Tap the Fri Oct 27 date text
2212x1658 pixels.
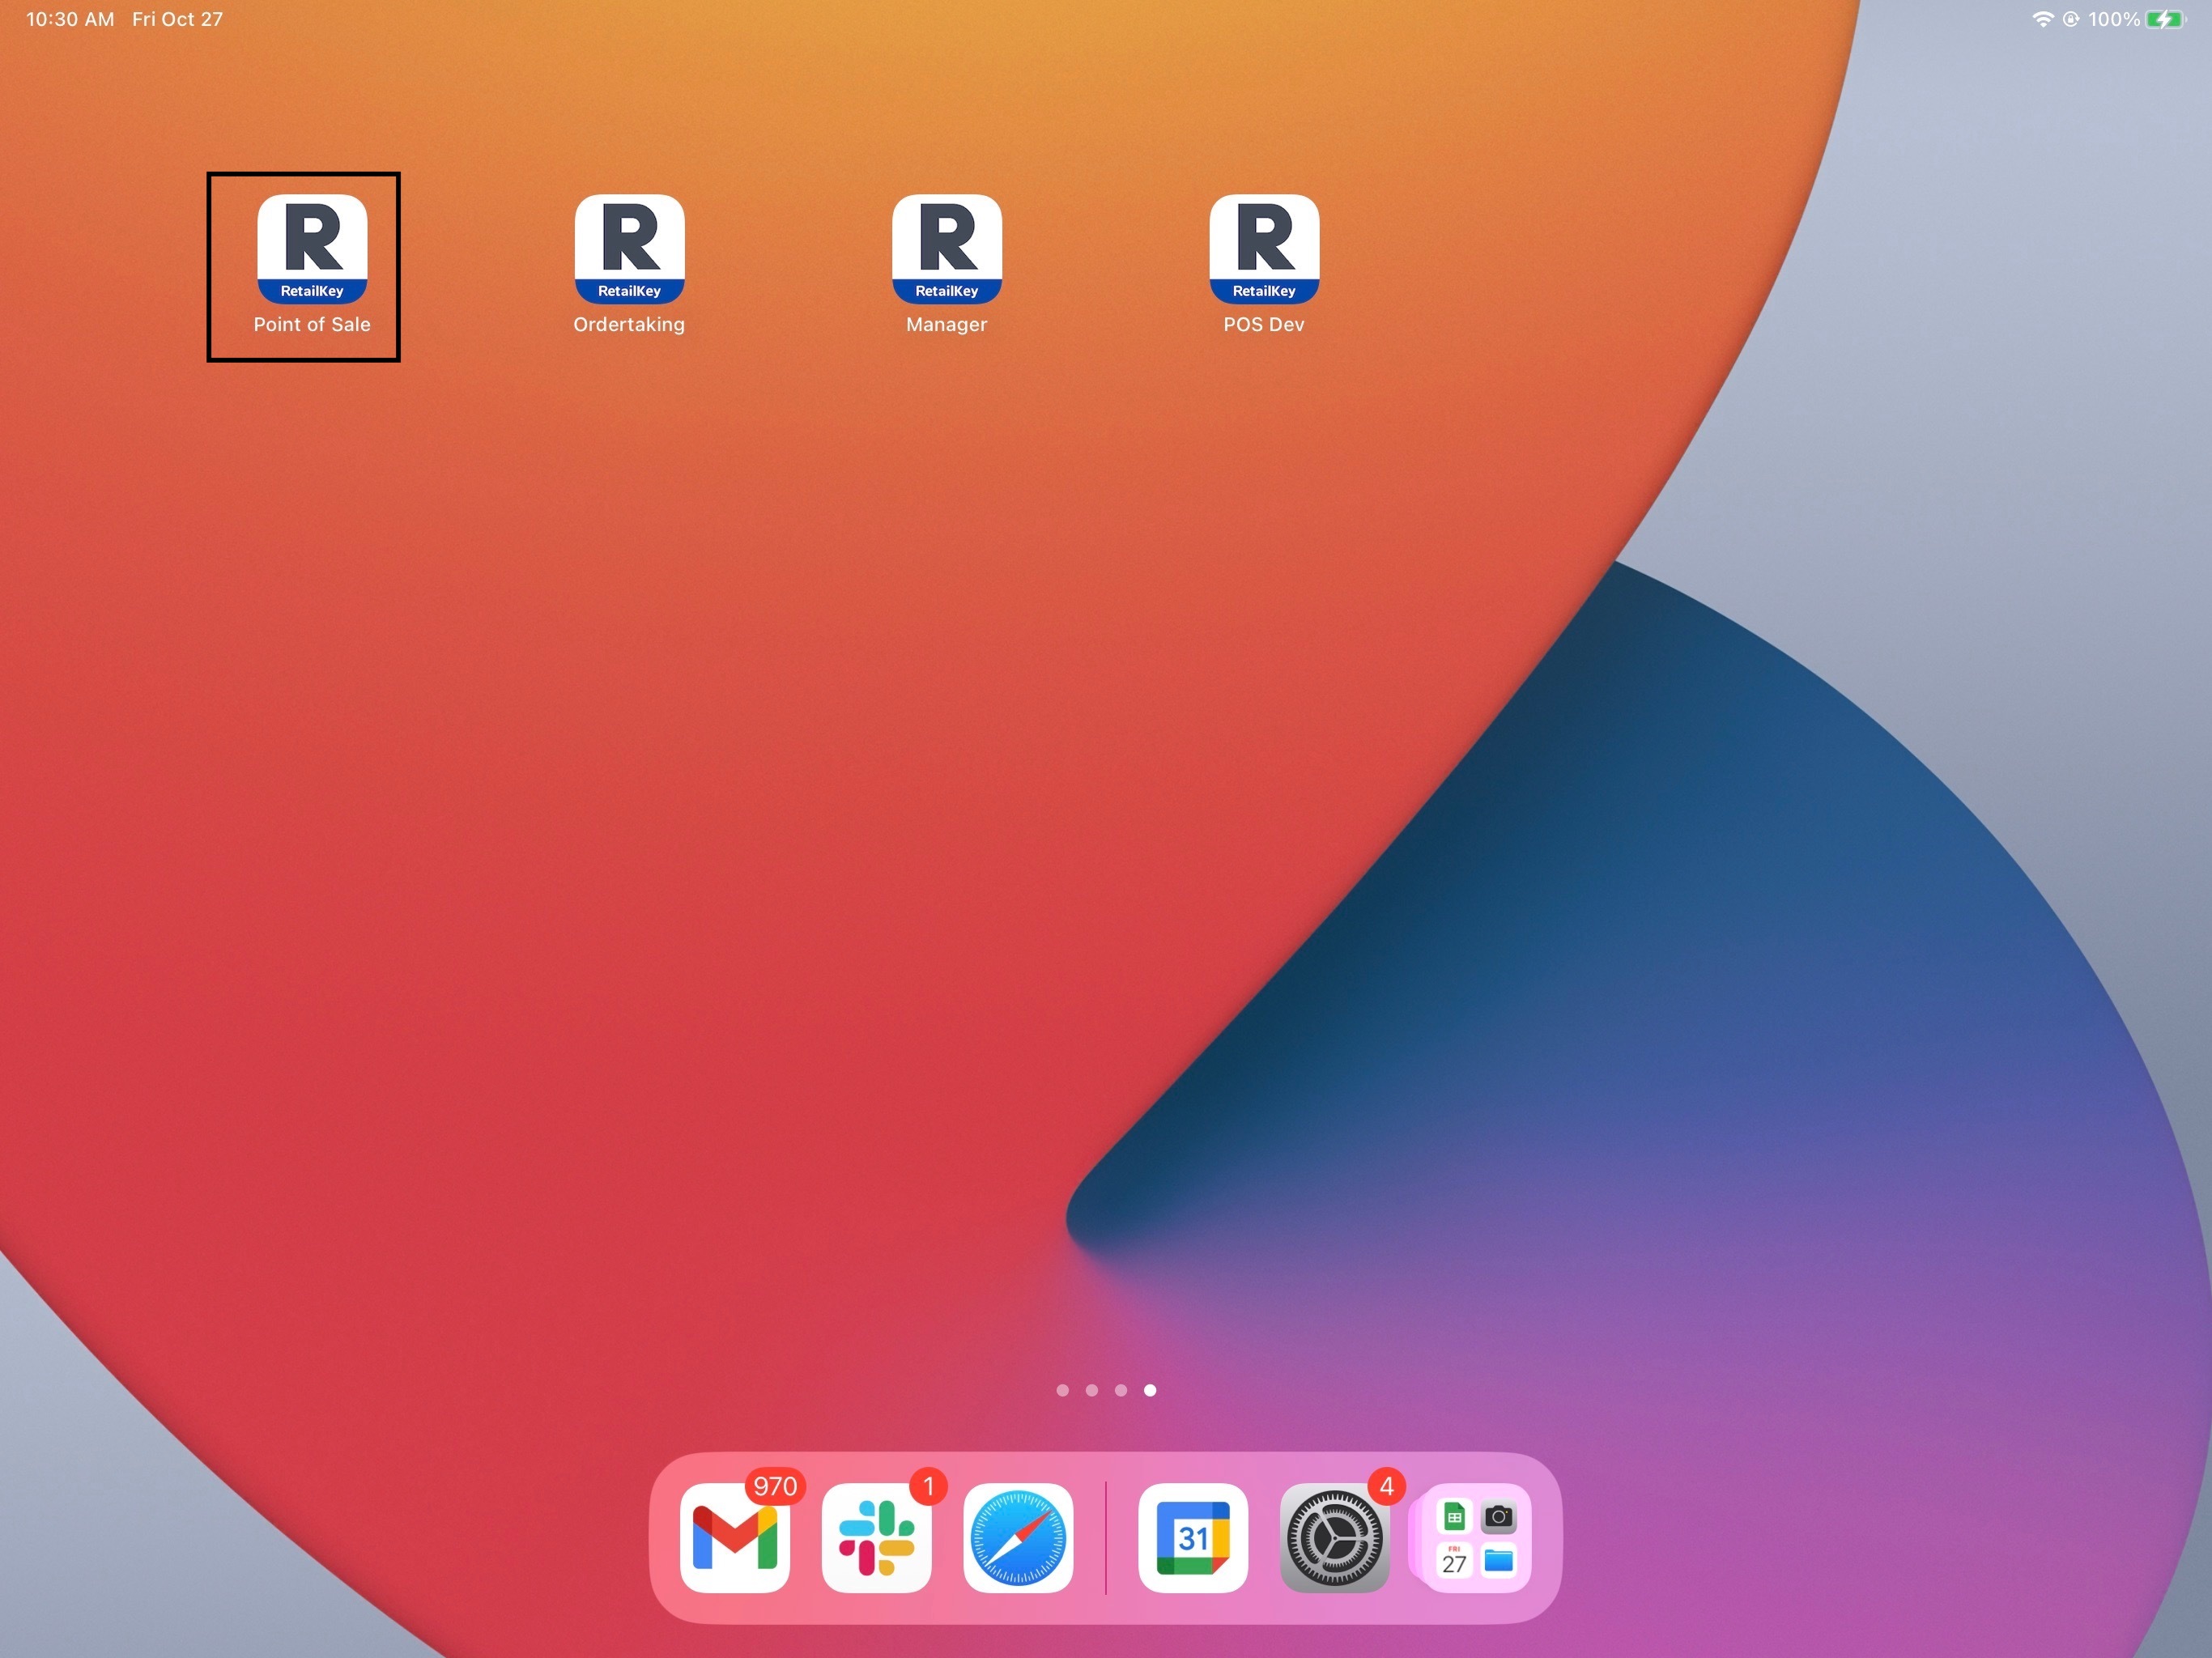pyautogui.click(x=177, y=19)
